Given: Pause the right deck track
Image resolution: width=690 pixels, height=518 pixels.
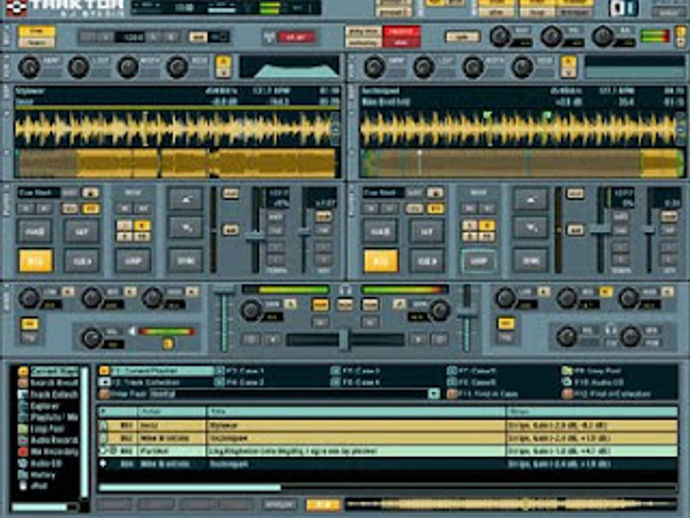Looking at the screenshot, I should [x=380, y=231].
